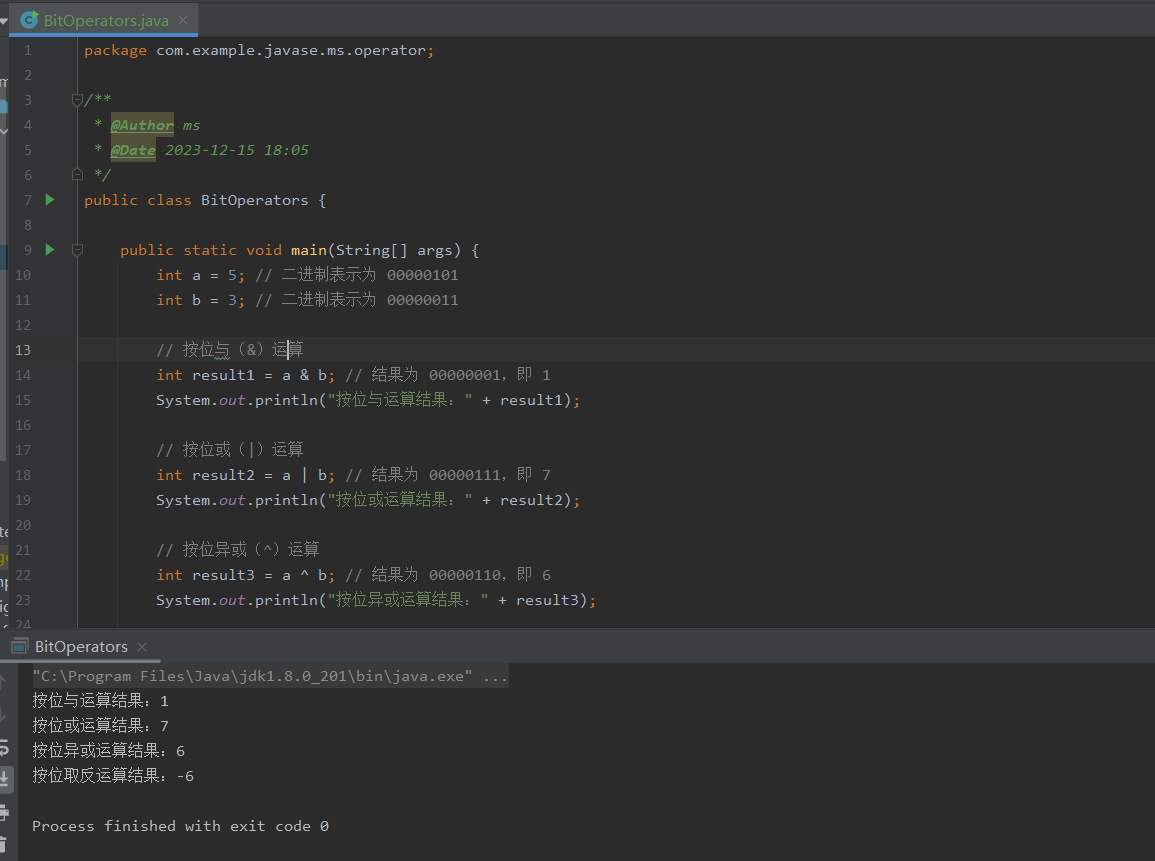Toggle soft-wrap in the run console
The width and height of the screenshot is (1155, 861).
[x=4, y=748]
